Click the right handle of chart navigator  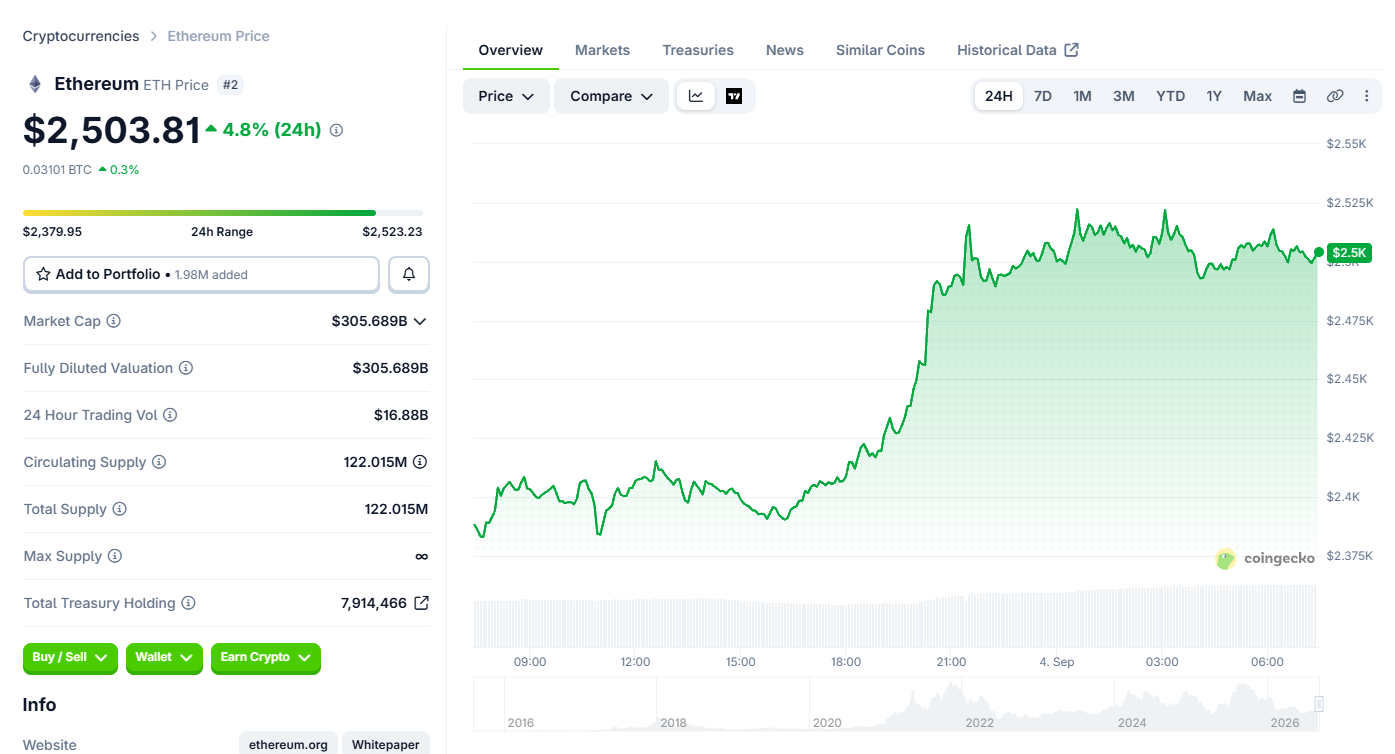(x=1319, y=704)
